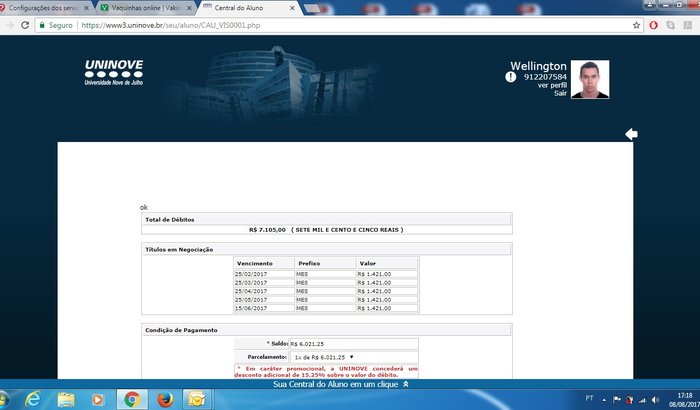
Task: Click the Action Center flag tray icon
Action: [617, 400]
